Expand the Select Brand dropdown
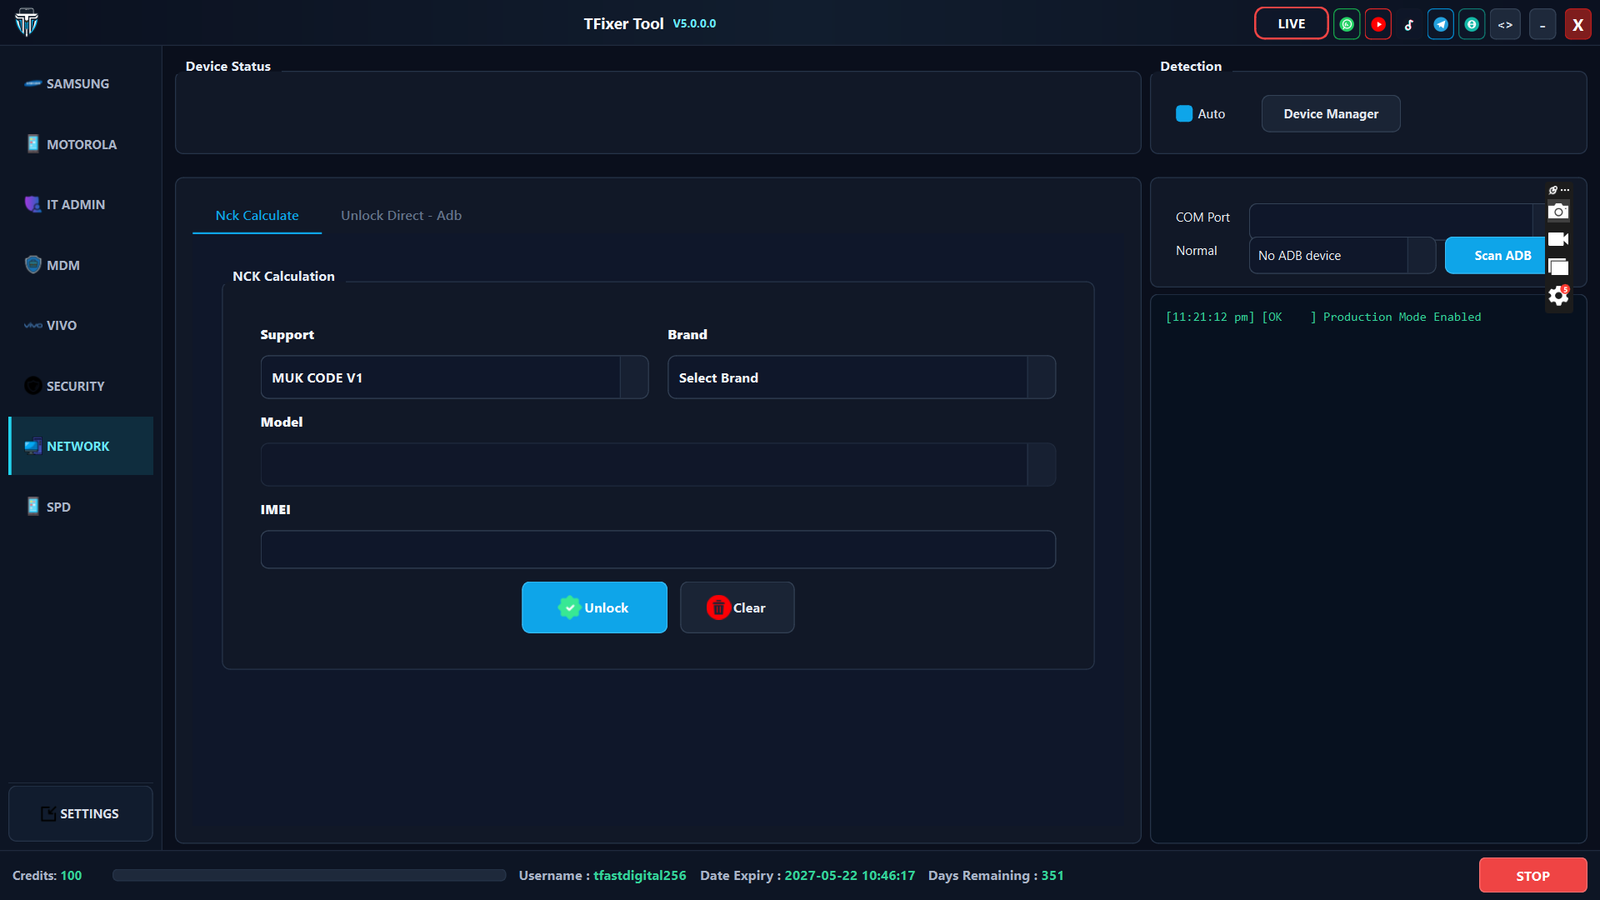The width and height of the screenshot is (1600, 900). pos(861,377)
